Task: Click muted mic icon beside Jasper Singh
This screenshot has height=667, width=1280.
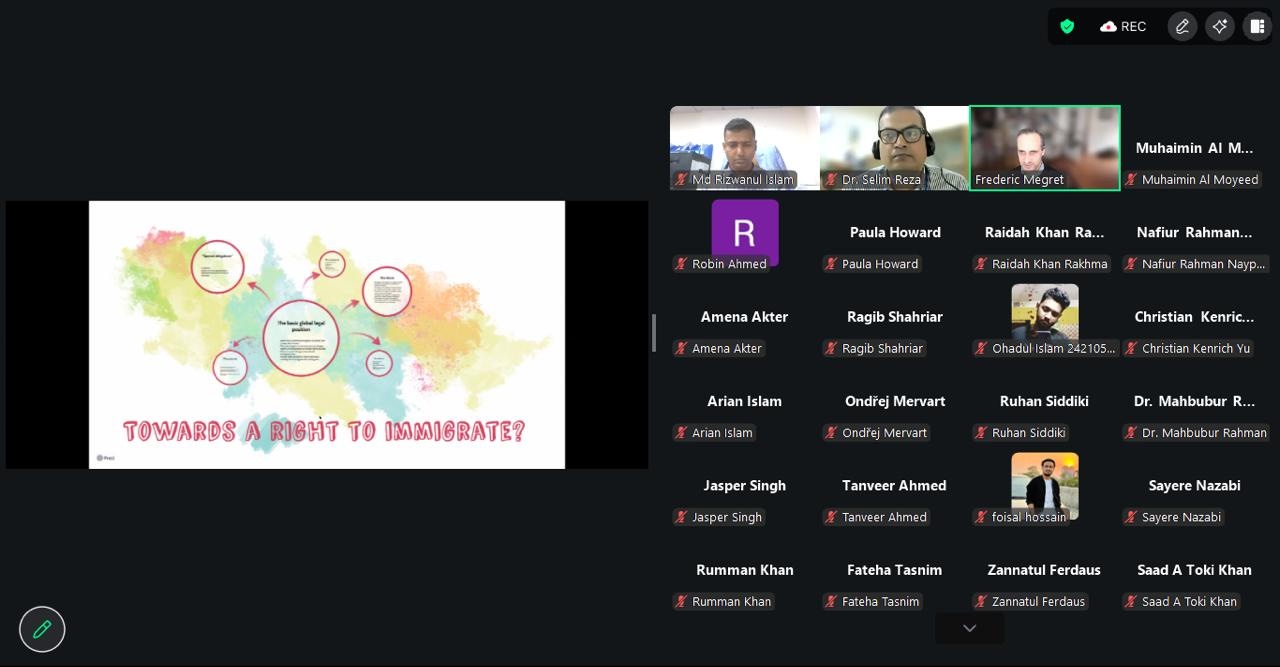Action: [681, 518]
